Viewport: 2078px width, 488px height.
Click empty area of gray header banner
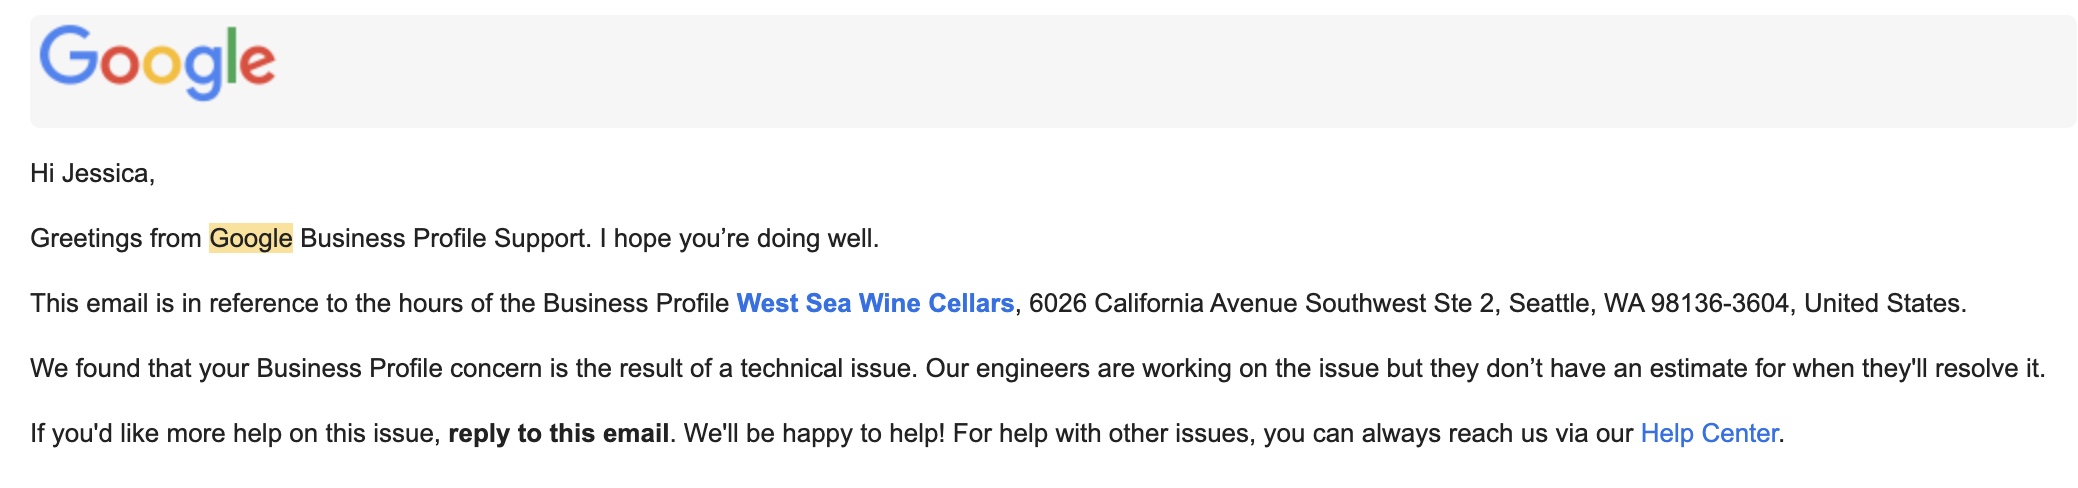tap(1100, 70)
